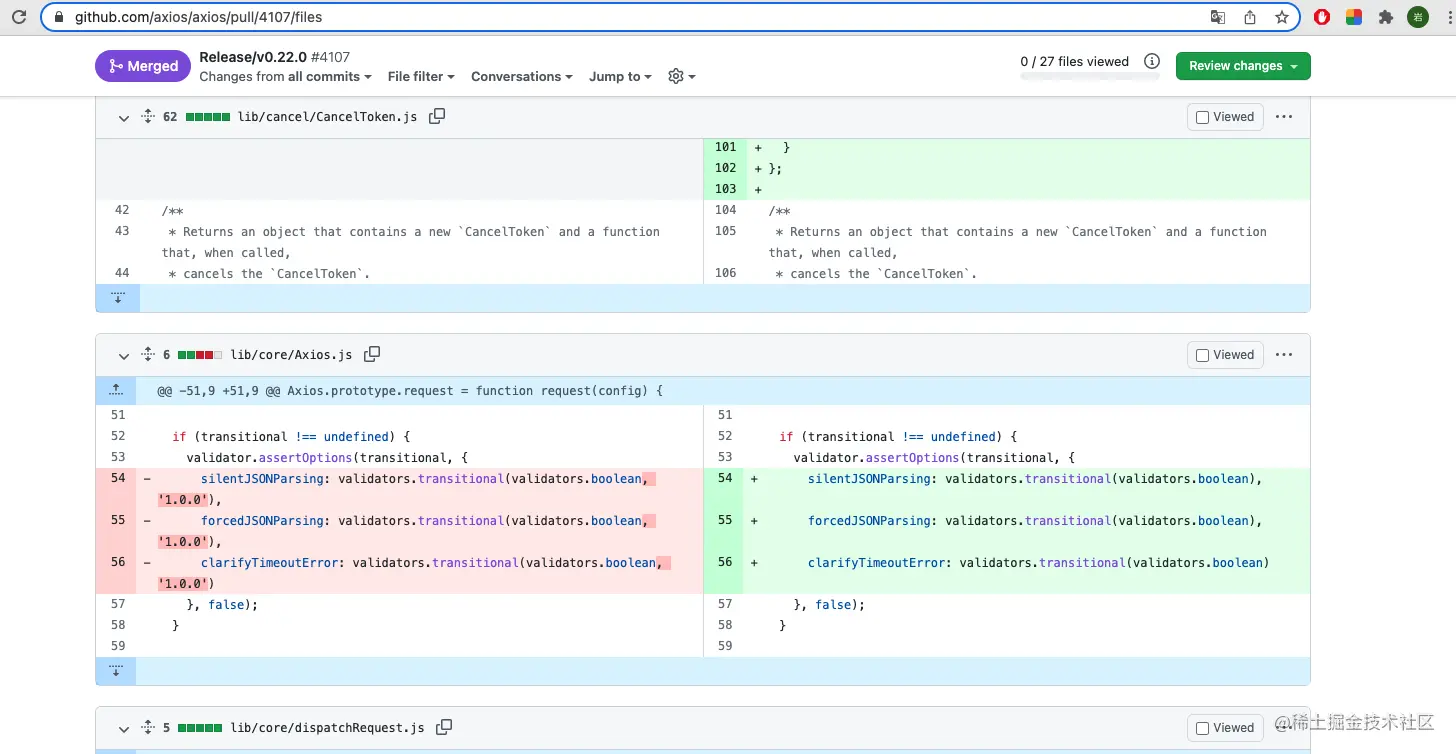This screenshot has width=1456, height=754.
Task: Copy the lib/cancel/CancelToken.js file path
Action: pos(437,116)
